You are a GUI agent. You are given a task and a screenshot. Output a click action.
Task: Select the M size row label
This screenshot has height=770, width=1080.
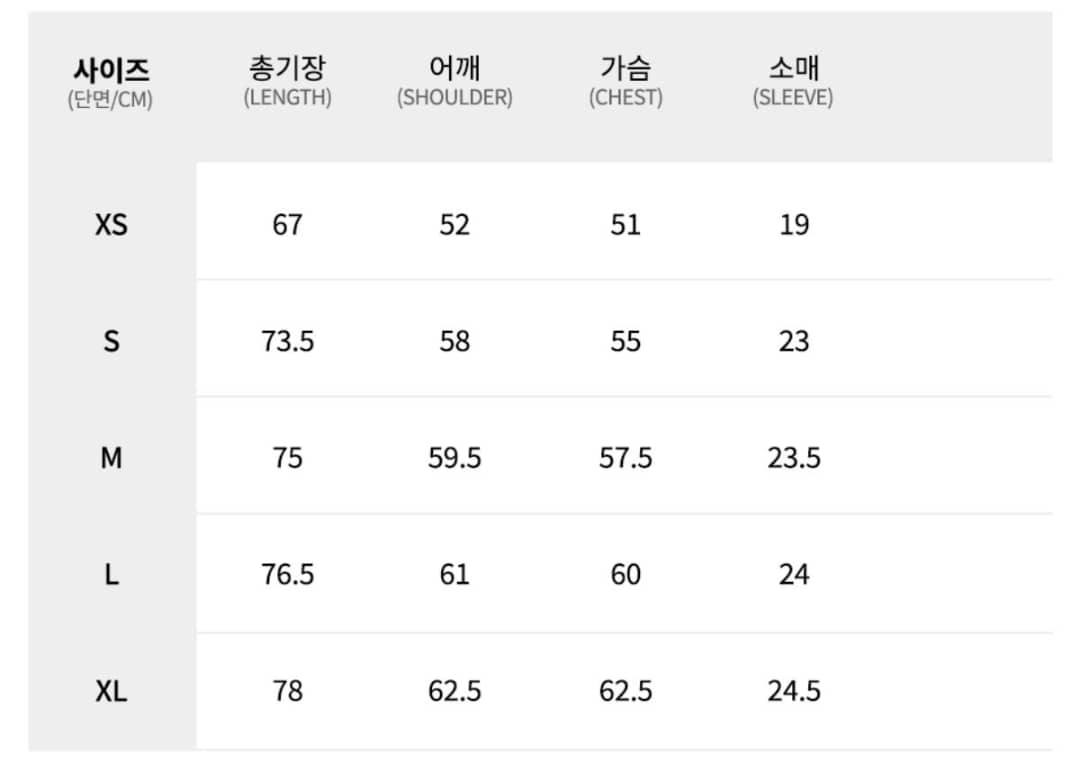111,458
